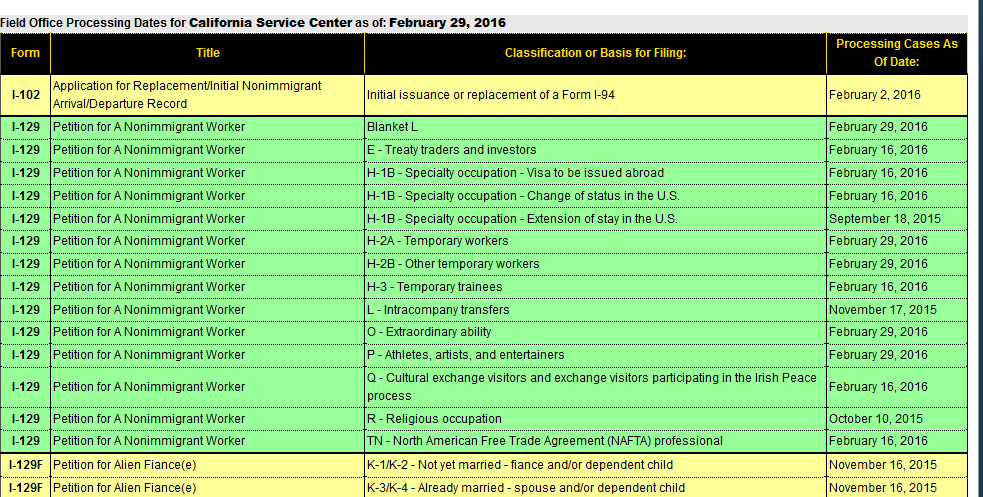
Task: Click Initial issuance or replacement of a Form I-94
Action: (595, 95)
